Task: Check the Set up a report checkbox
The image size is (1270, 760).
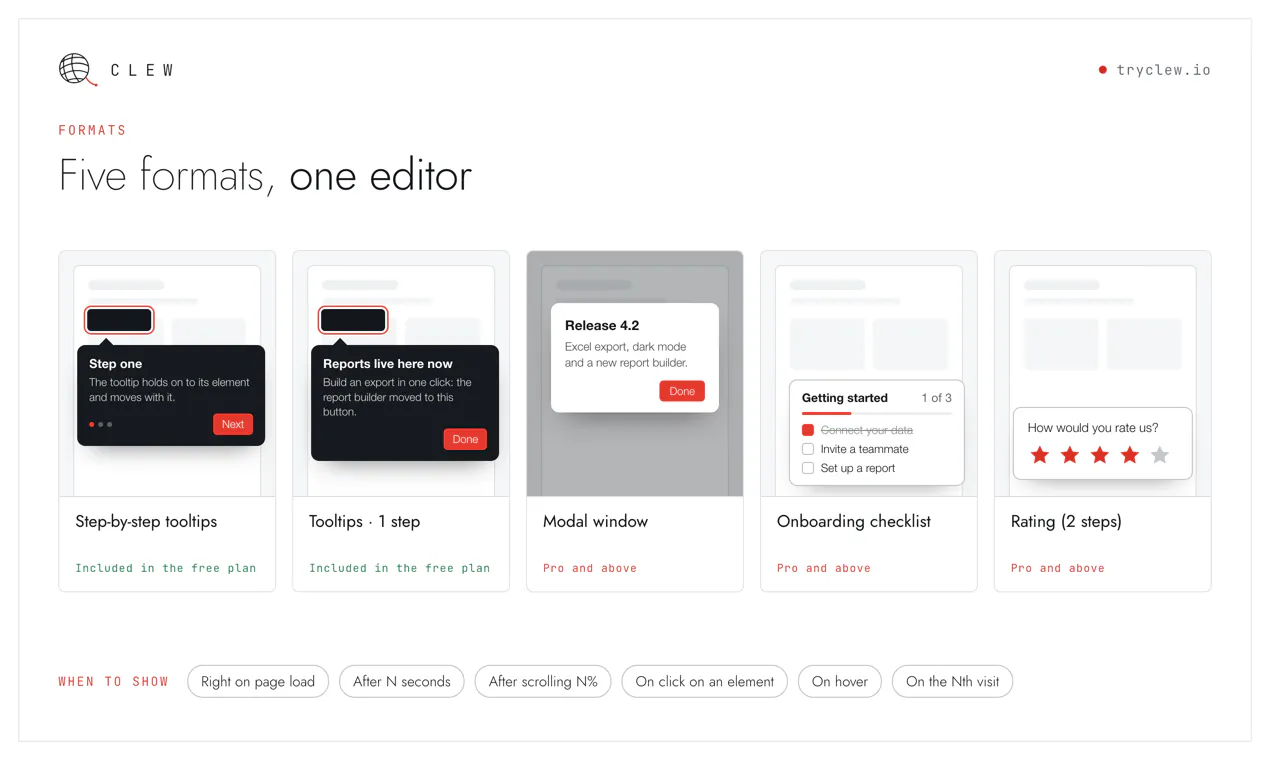Action: pyautogui.click(x=808, y=468)
